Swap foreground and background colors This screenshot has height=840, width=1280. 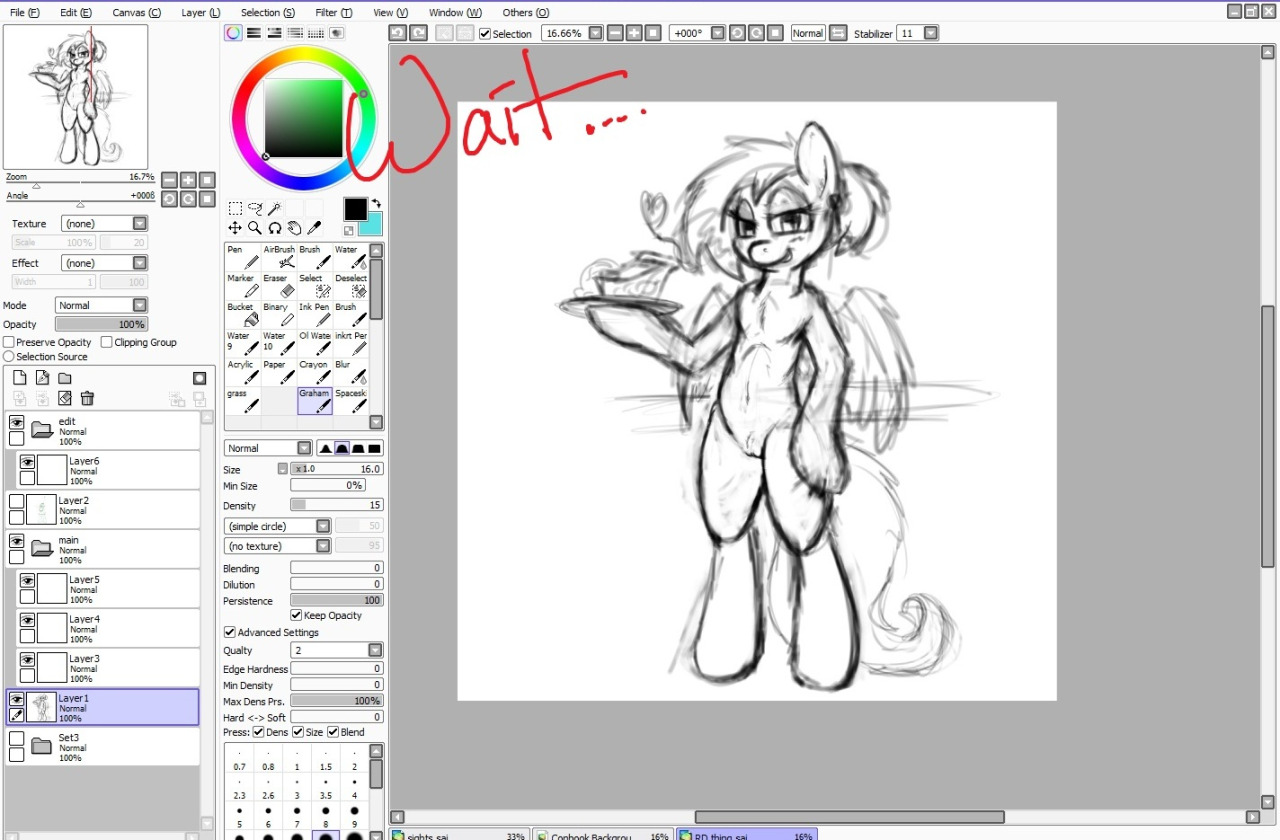point(377,203)
